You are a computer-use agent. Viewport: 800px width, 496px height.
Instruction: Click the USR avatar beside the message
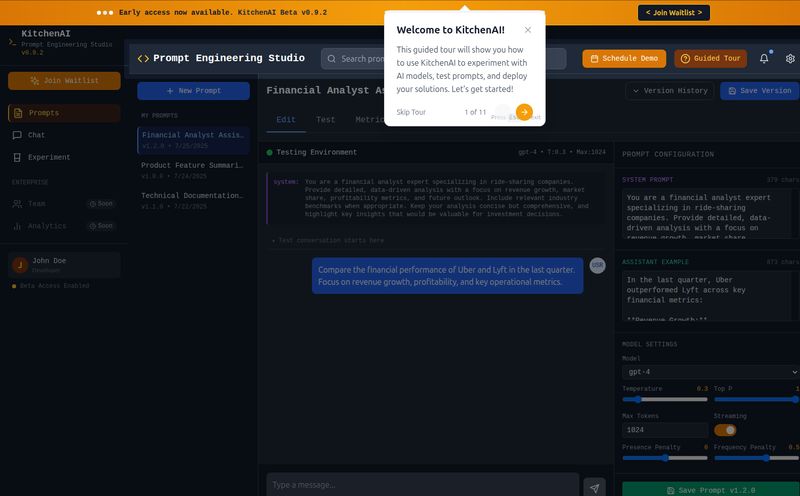597,265
